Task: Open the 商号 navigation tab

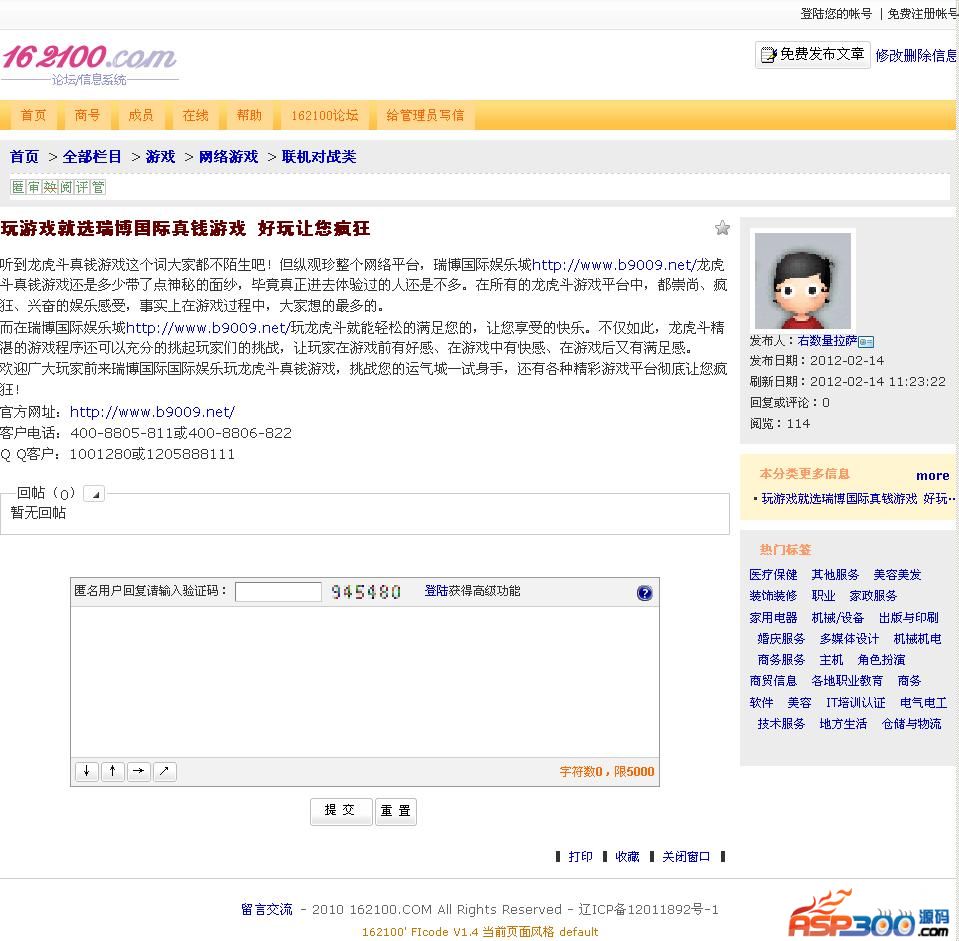Action: 87,116
